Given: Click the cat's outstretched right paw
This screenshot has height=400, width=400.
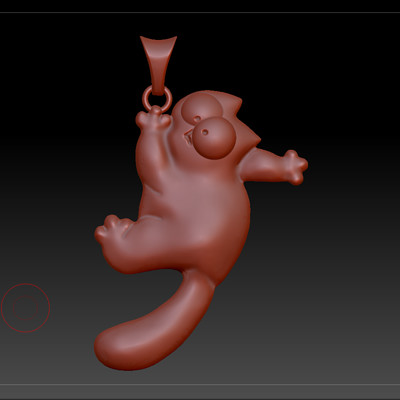Looking at the screenshot, I should pyautogui.click(x=295, y=167).
